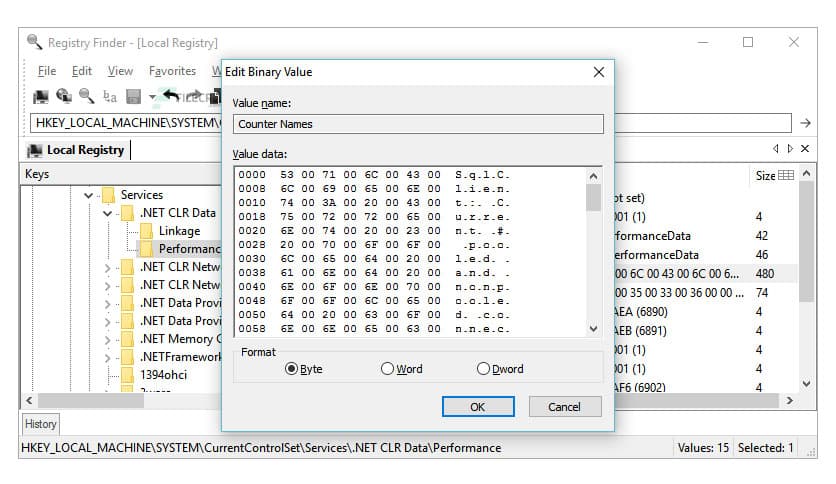Open the File menu

[47, 71]
